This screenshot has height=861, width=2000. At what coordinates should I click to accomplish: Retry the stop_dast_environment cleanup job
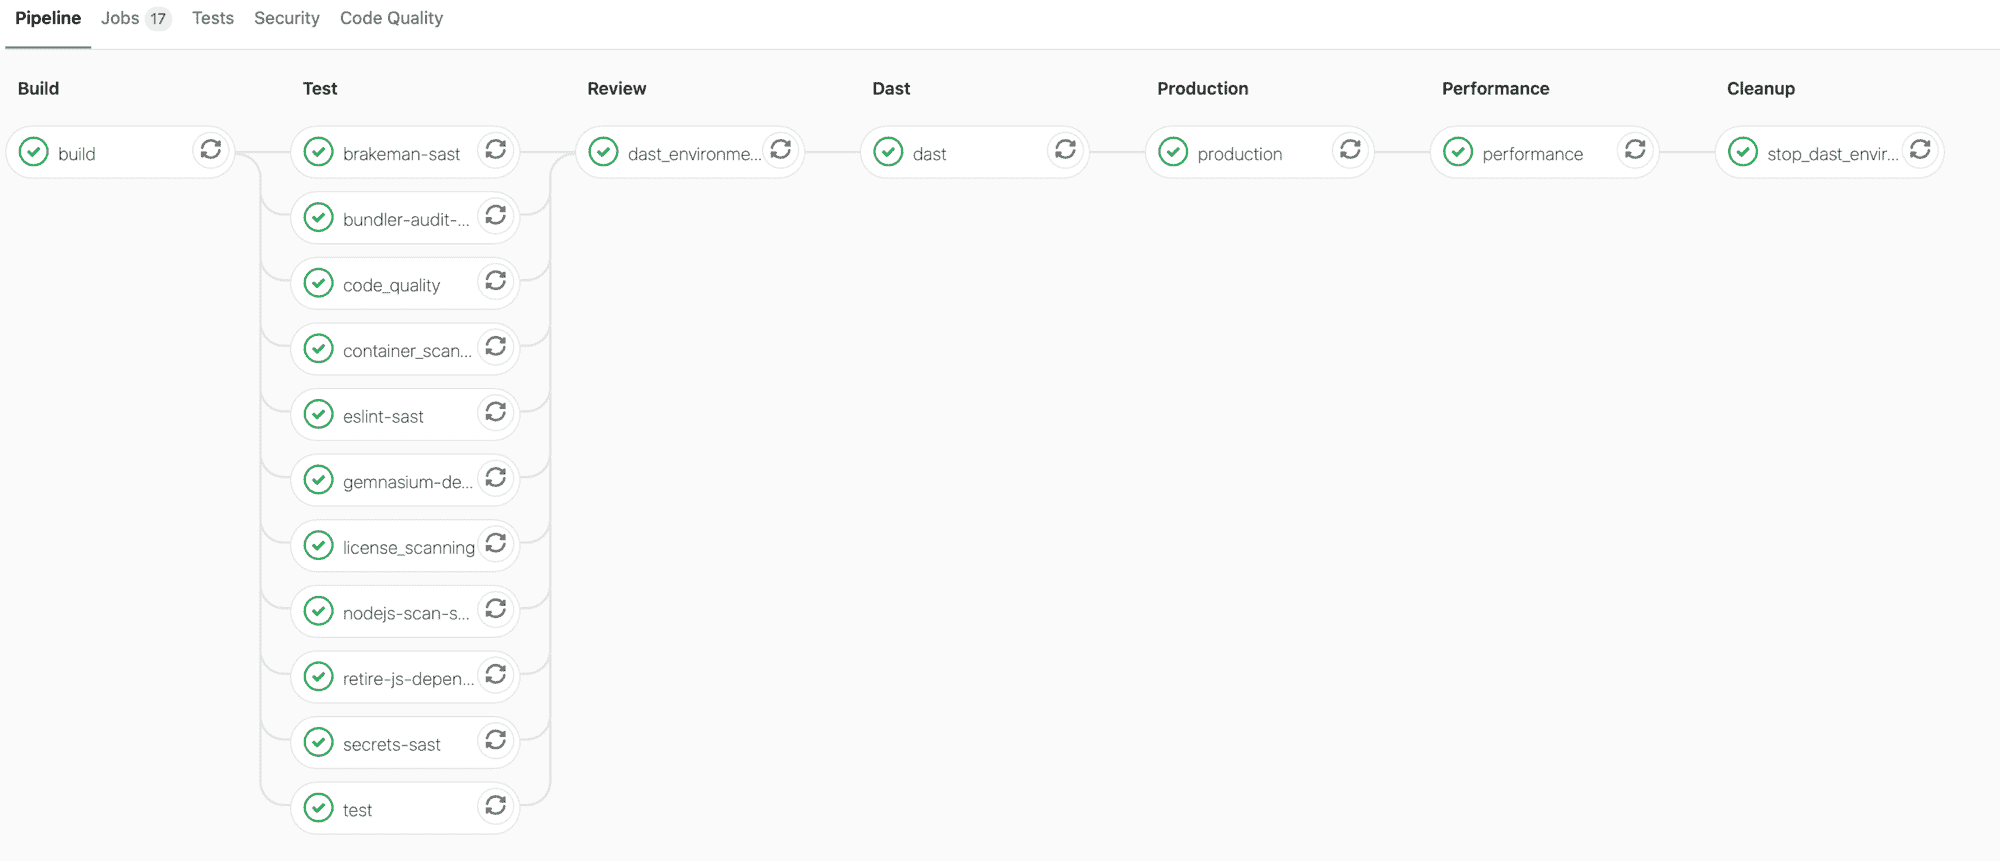click(x=1920, y=150)
